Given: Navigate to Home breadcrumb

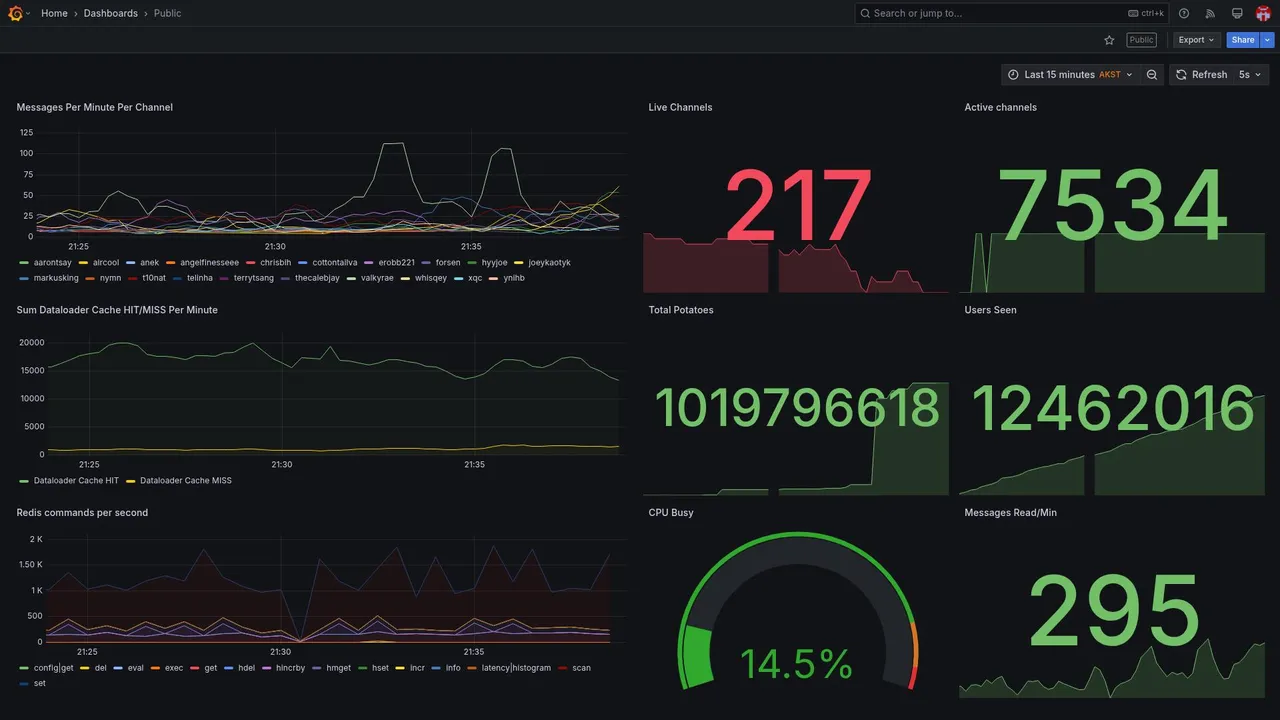Looking at the screenshot, I should click(x=54, y=13).
